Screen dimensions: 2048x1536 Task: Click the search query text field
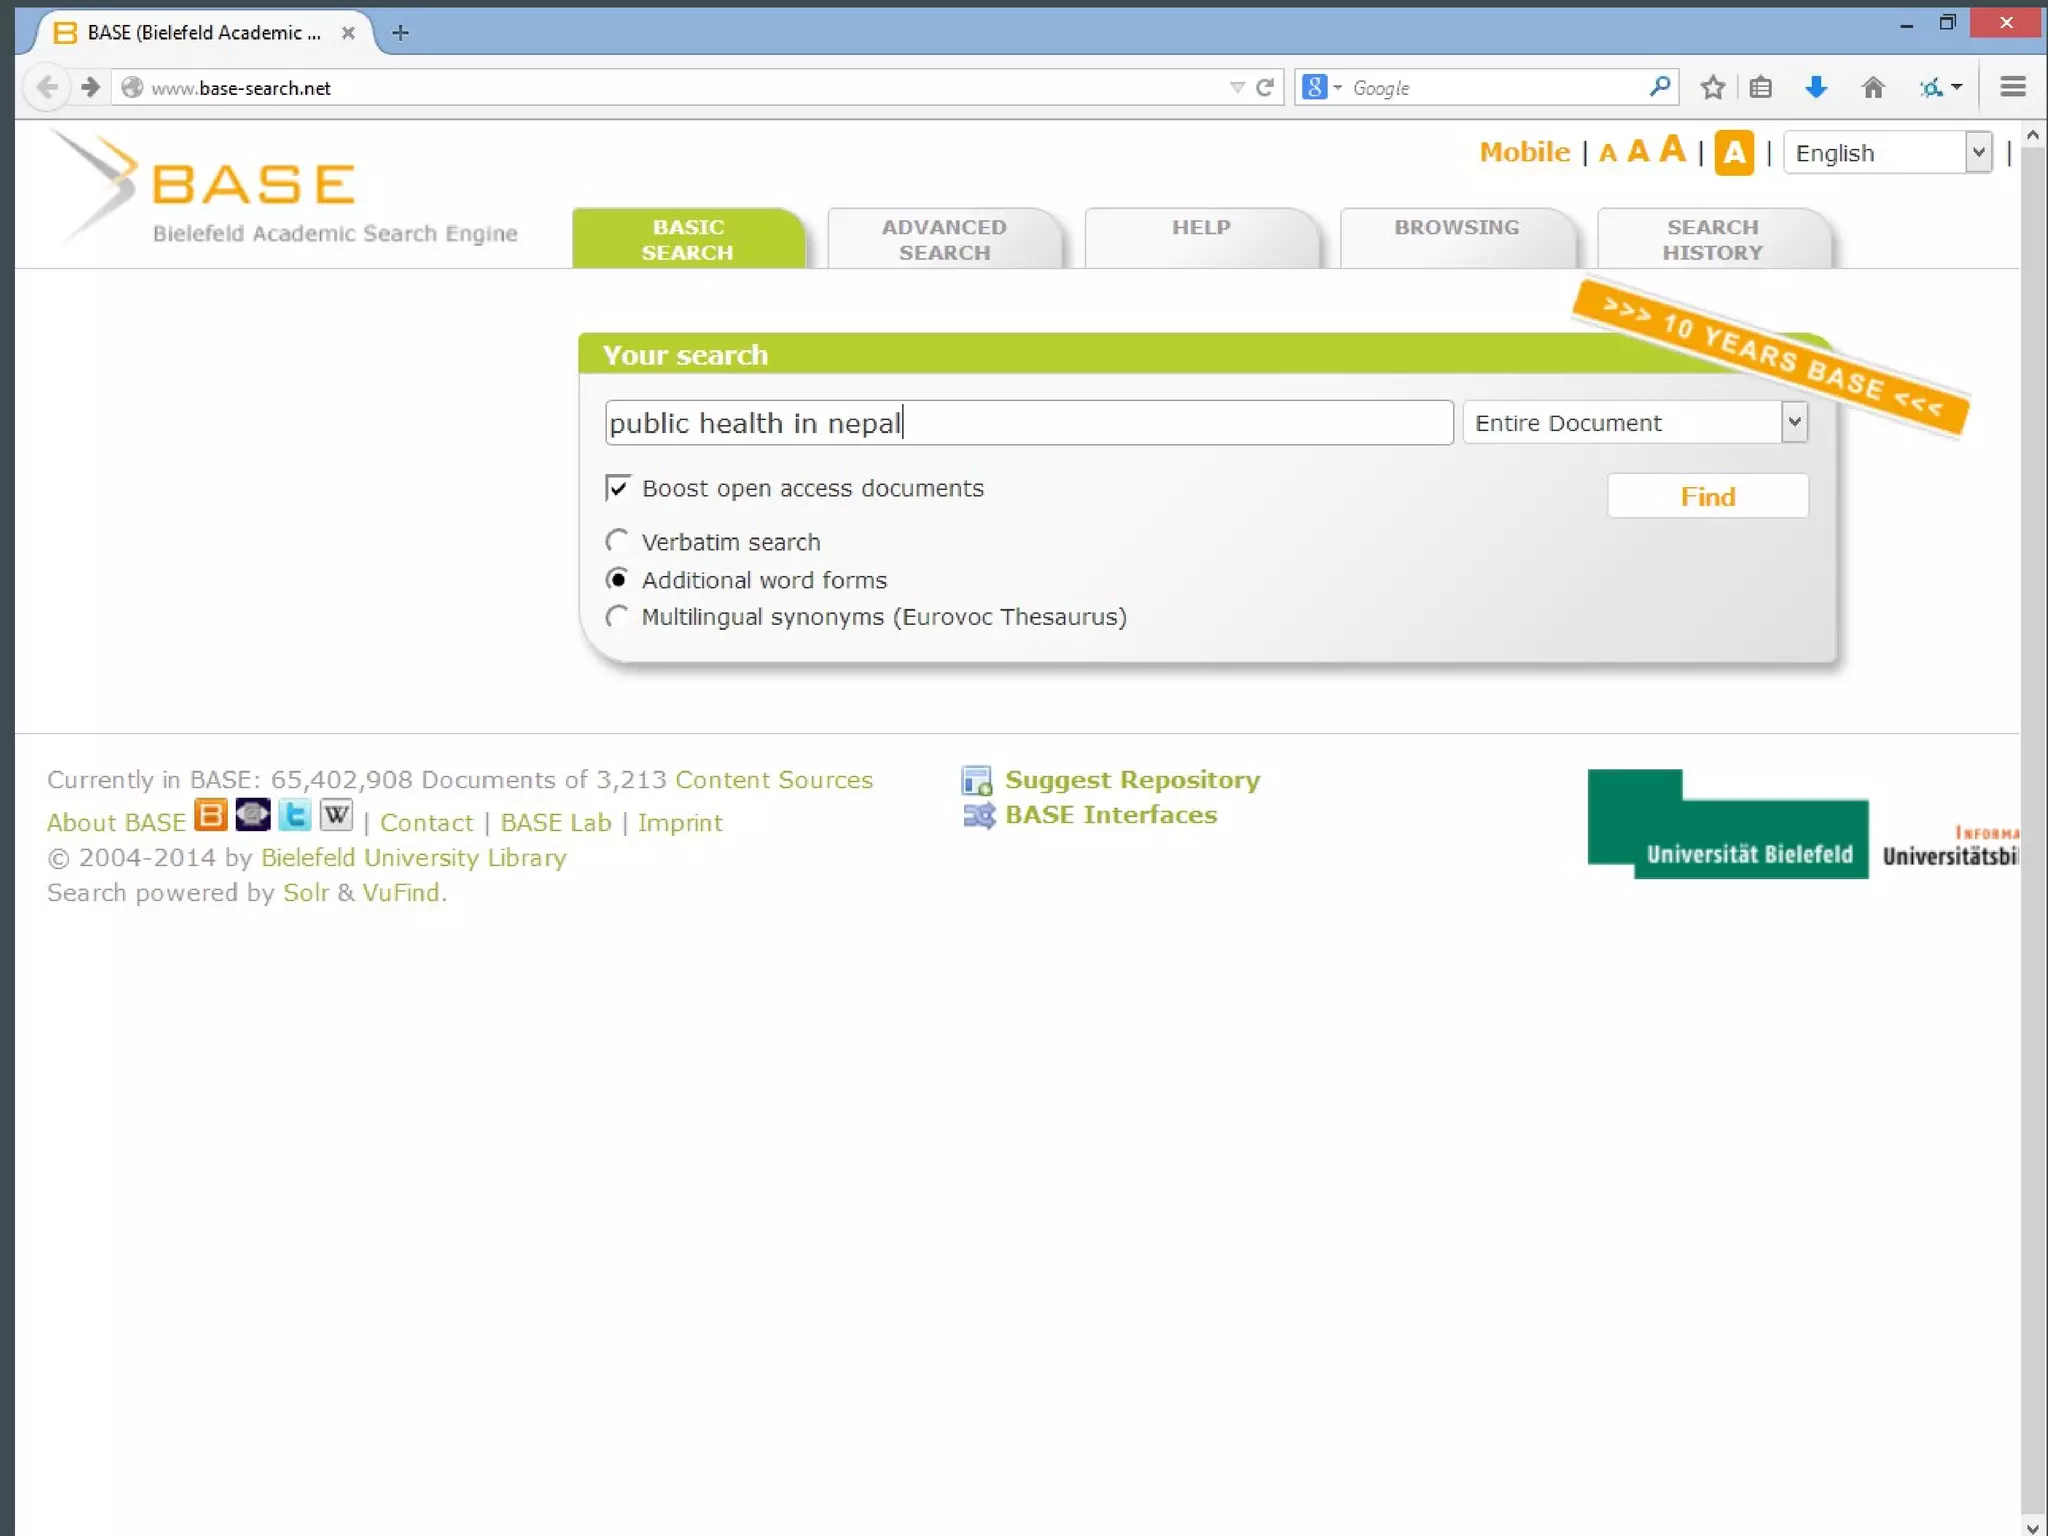point(1028,423)
